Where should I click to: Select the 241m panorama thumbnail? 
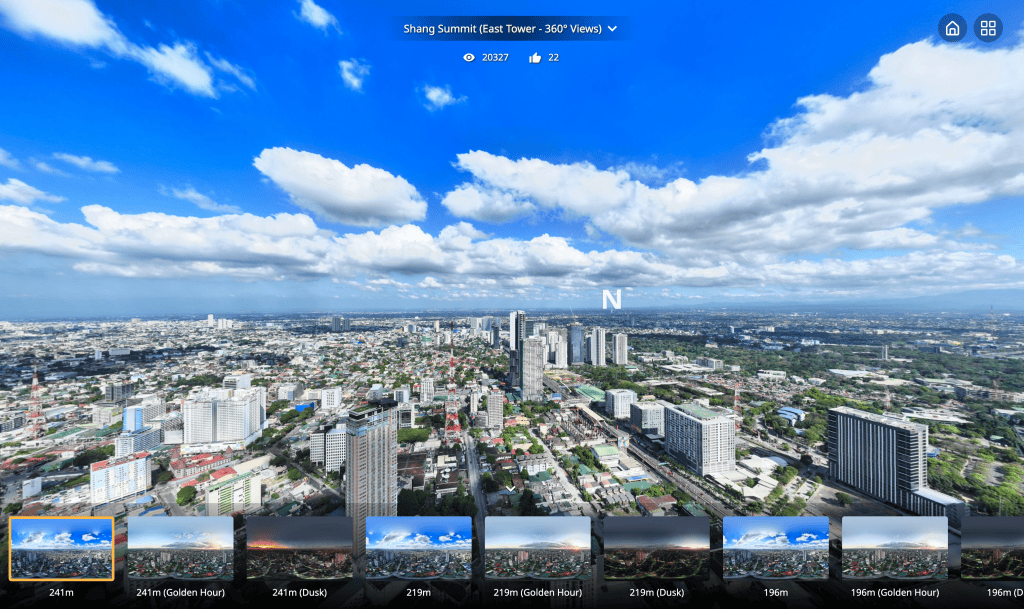click(x=61, y=548)
